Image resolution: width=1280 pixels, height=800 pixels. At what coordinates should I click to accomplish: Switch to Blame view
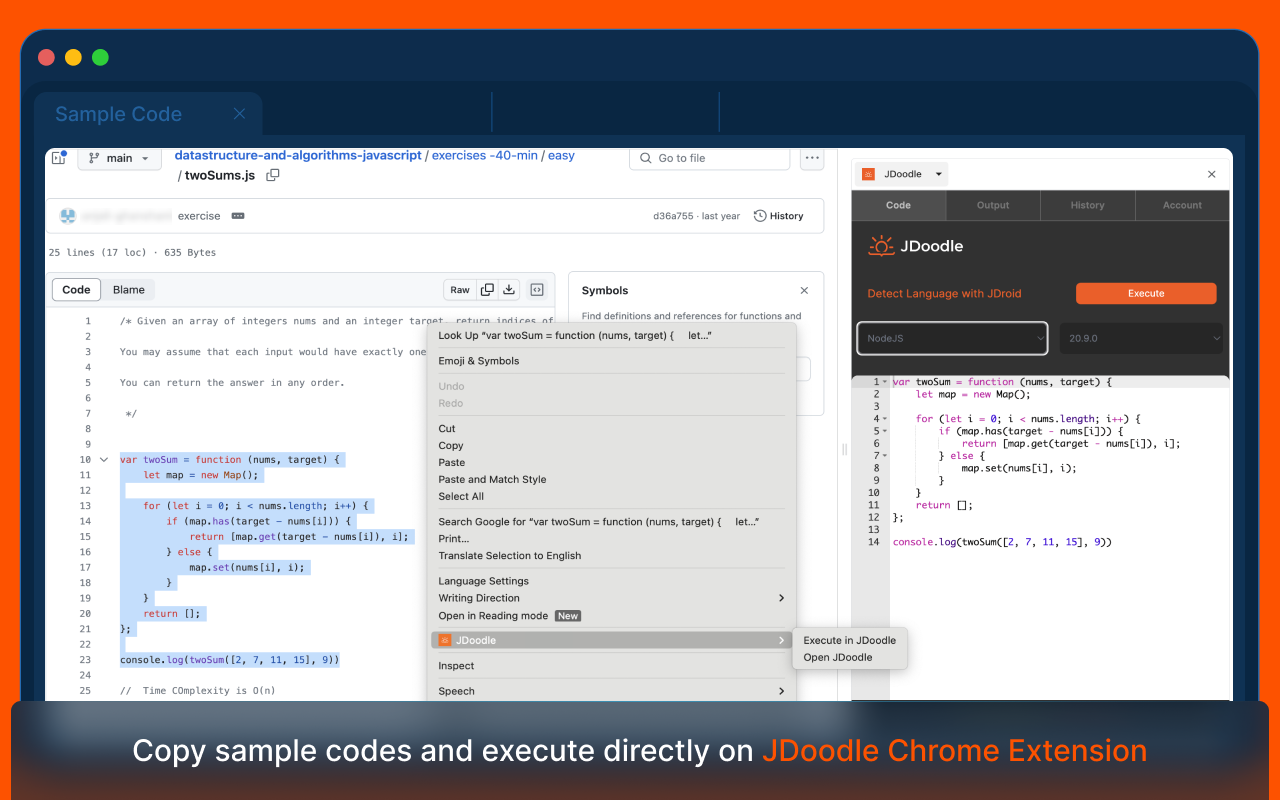[x=128, y=290]
